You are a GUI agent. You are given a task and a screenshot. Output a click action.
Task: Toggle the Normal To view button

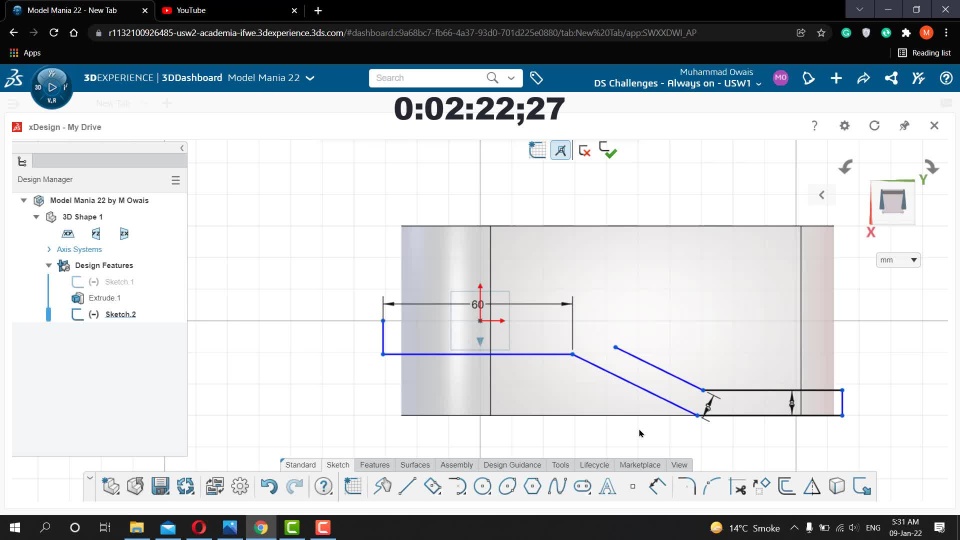coord(561,150)
